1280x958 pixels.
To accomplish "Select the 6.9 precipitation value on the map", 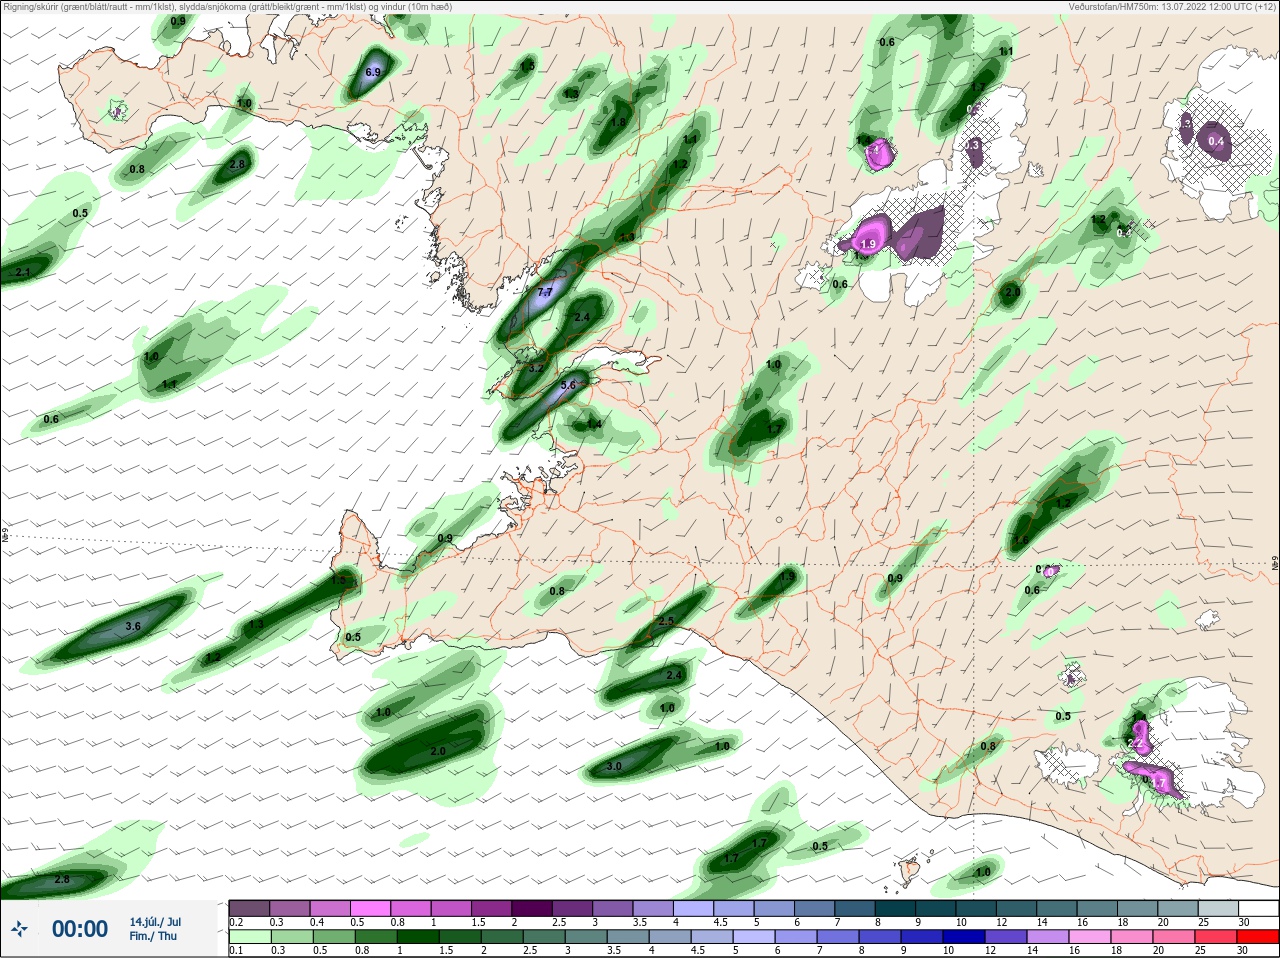I will (x=373, y=73).
